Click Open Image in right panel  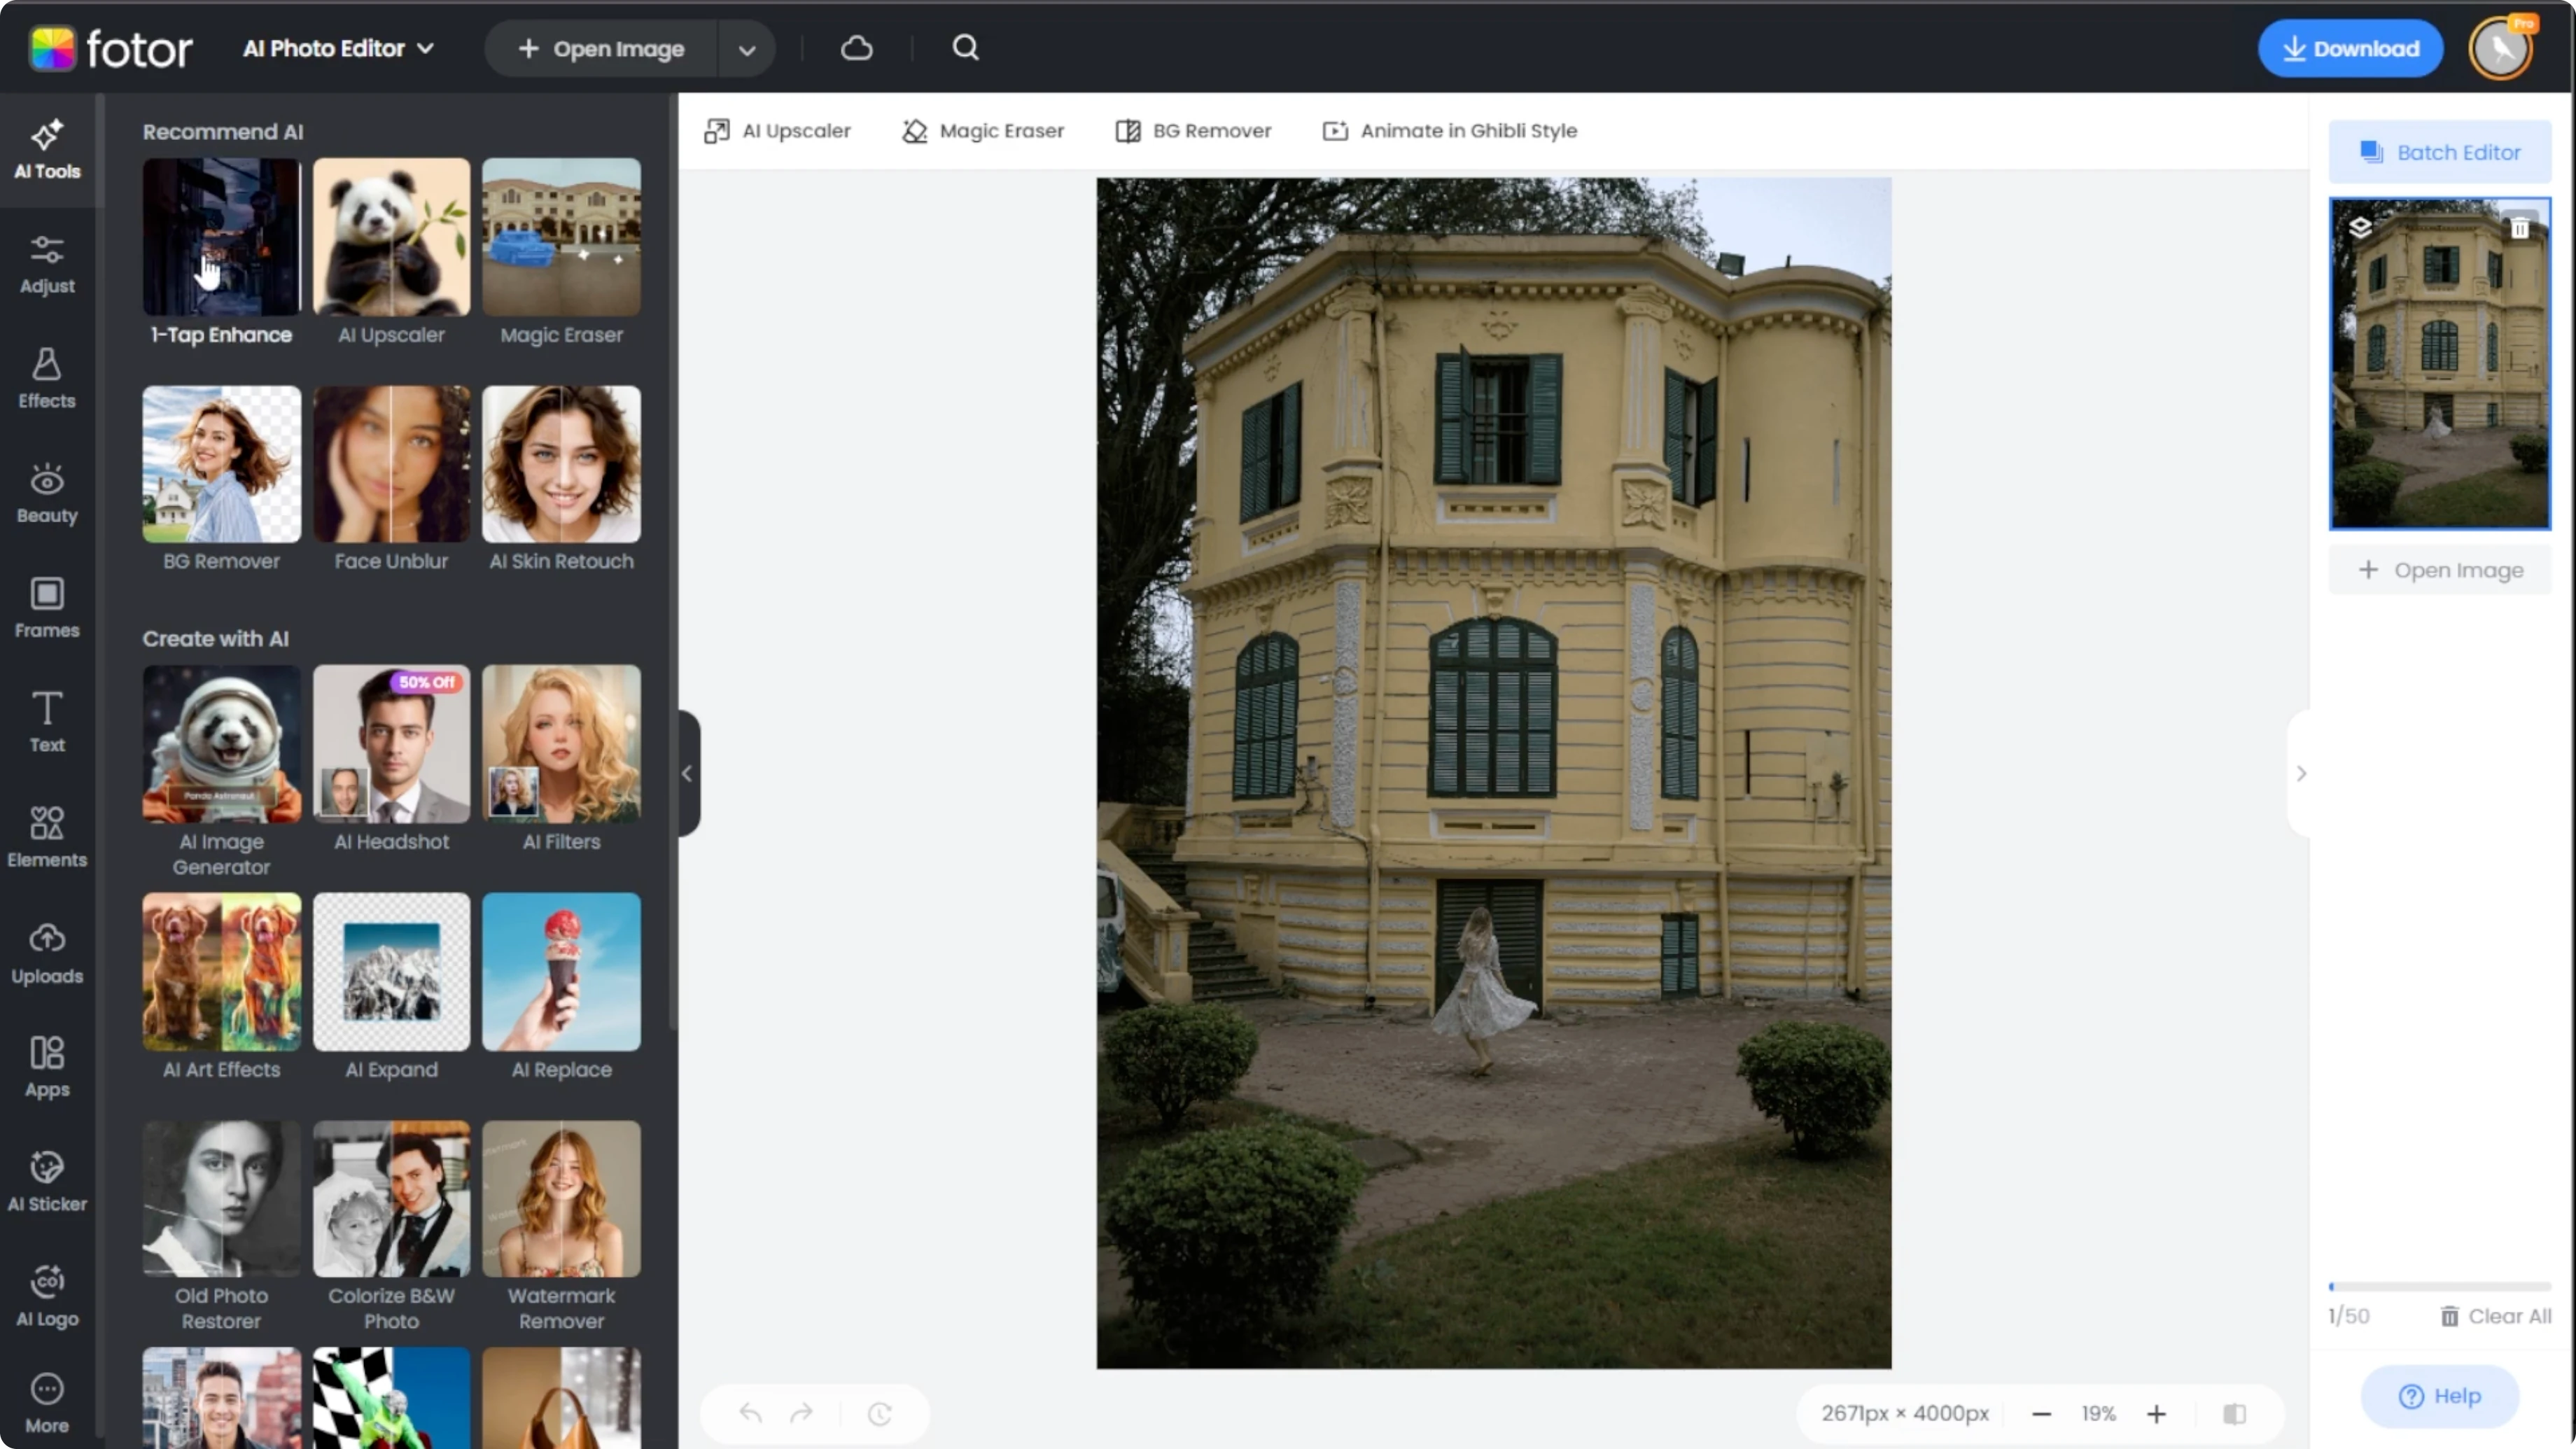[x=2440, y=570]
